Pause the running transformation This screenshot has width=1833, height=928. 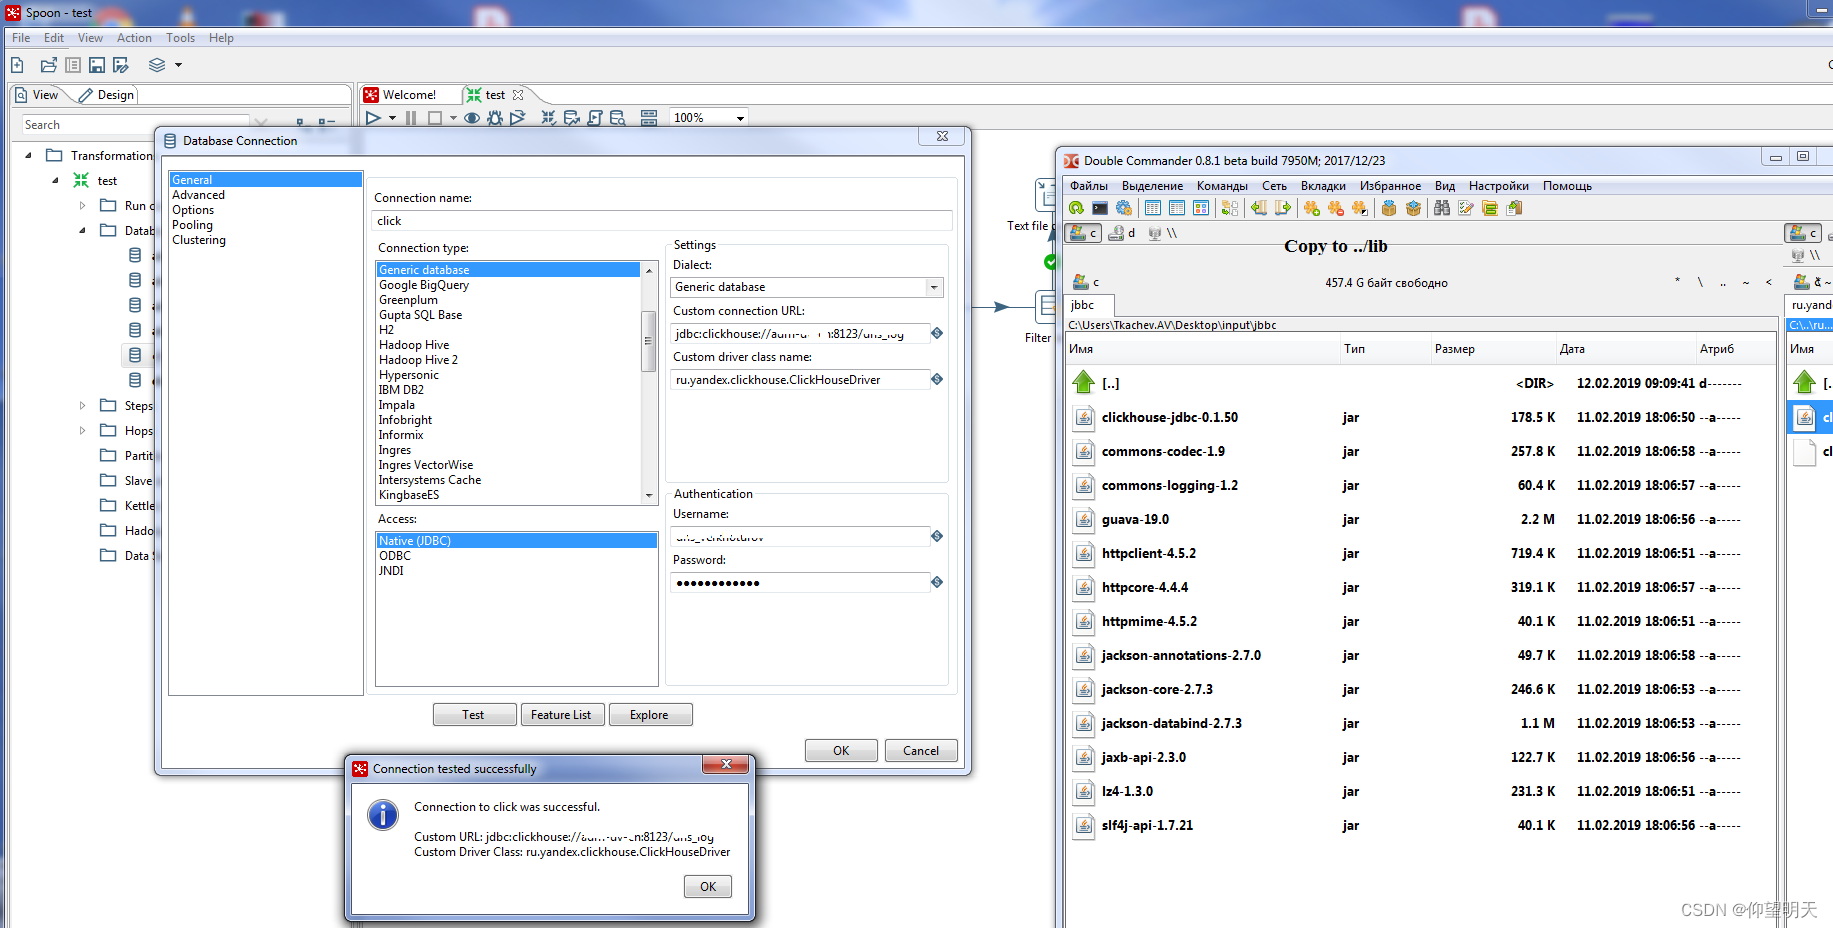click(x=411, y=118)
